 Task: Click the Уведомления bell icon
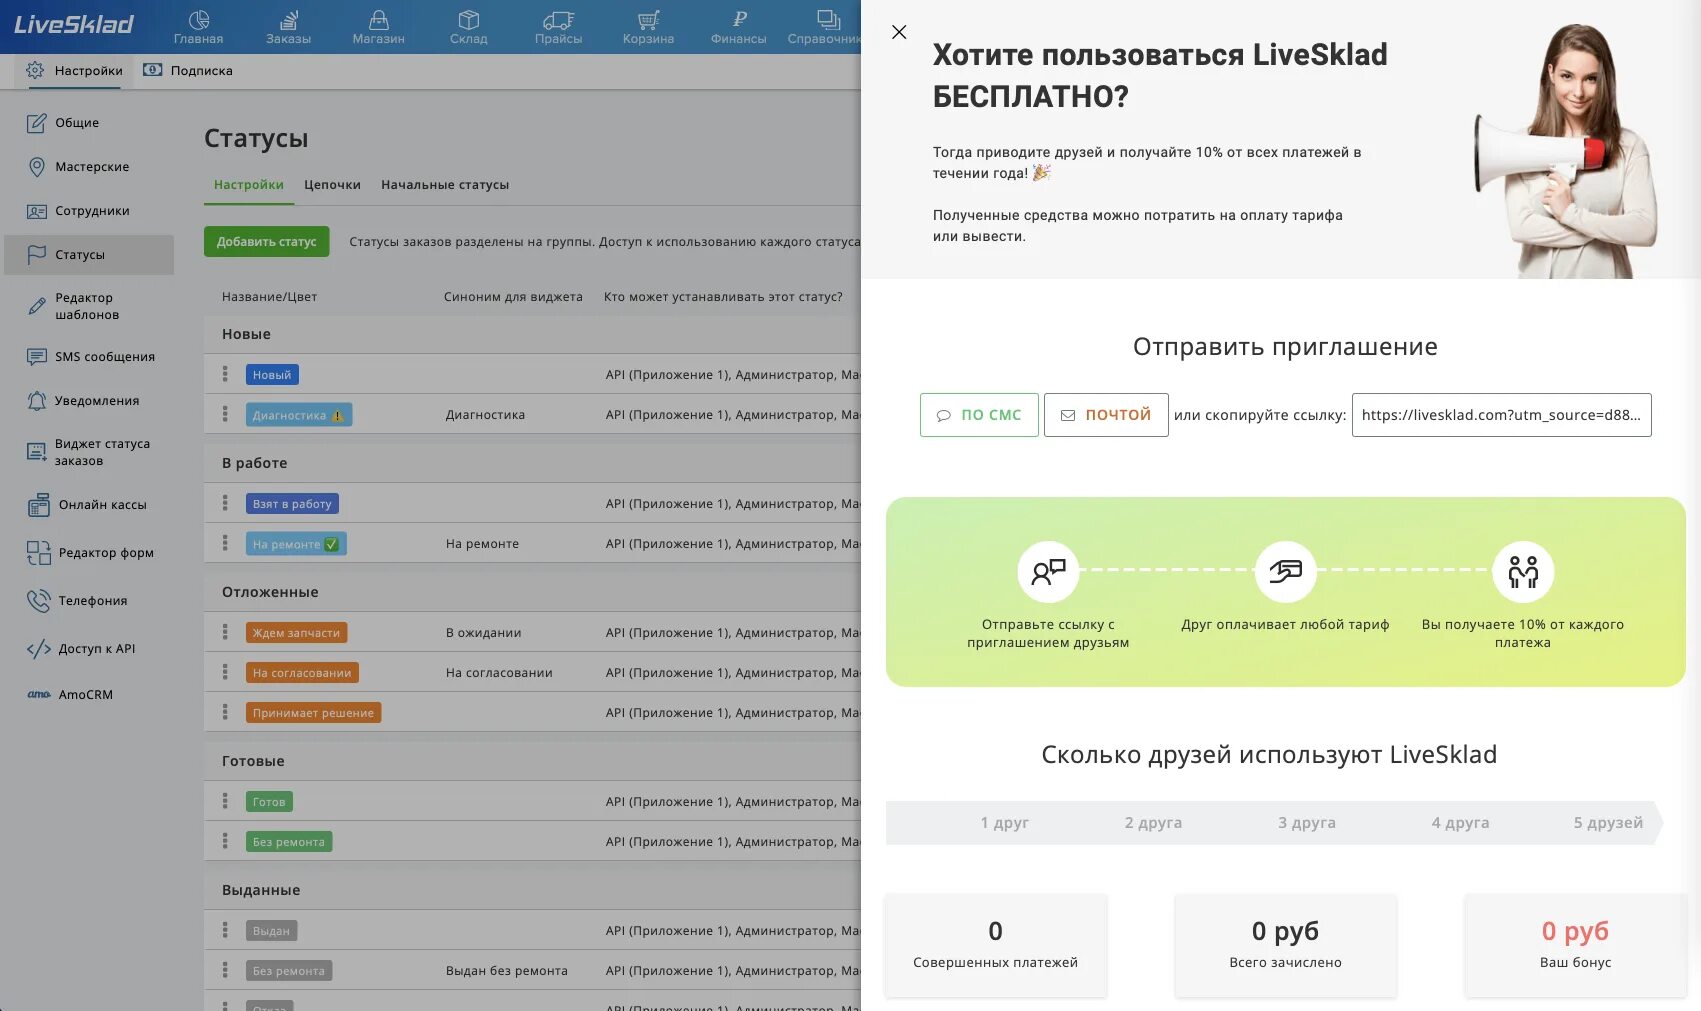point(37,401)
